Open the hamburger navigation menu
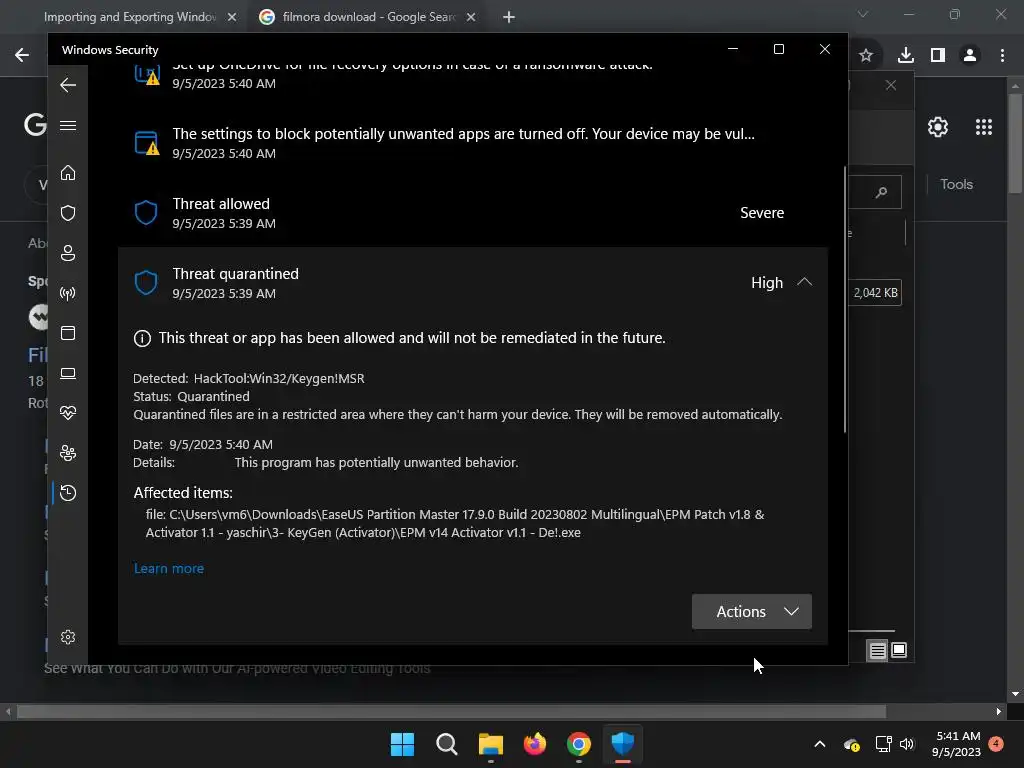1024x768 pixels. point(68,125)
